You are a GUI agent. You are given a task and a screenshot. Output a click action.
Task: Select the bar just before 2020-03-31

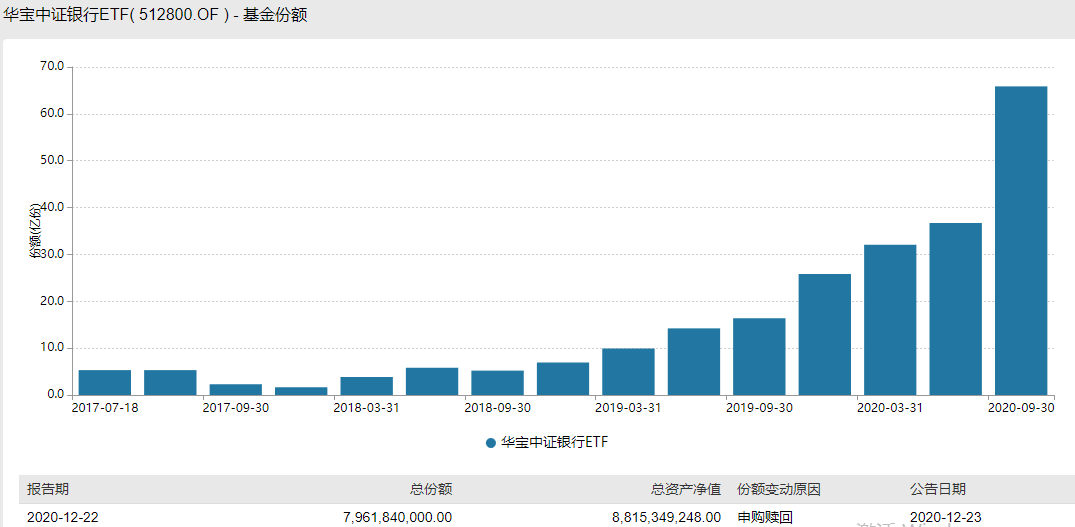825,334
